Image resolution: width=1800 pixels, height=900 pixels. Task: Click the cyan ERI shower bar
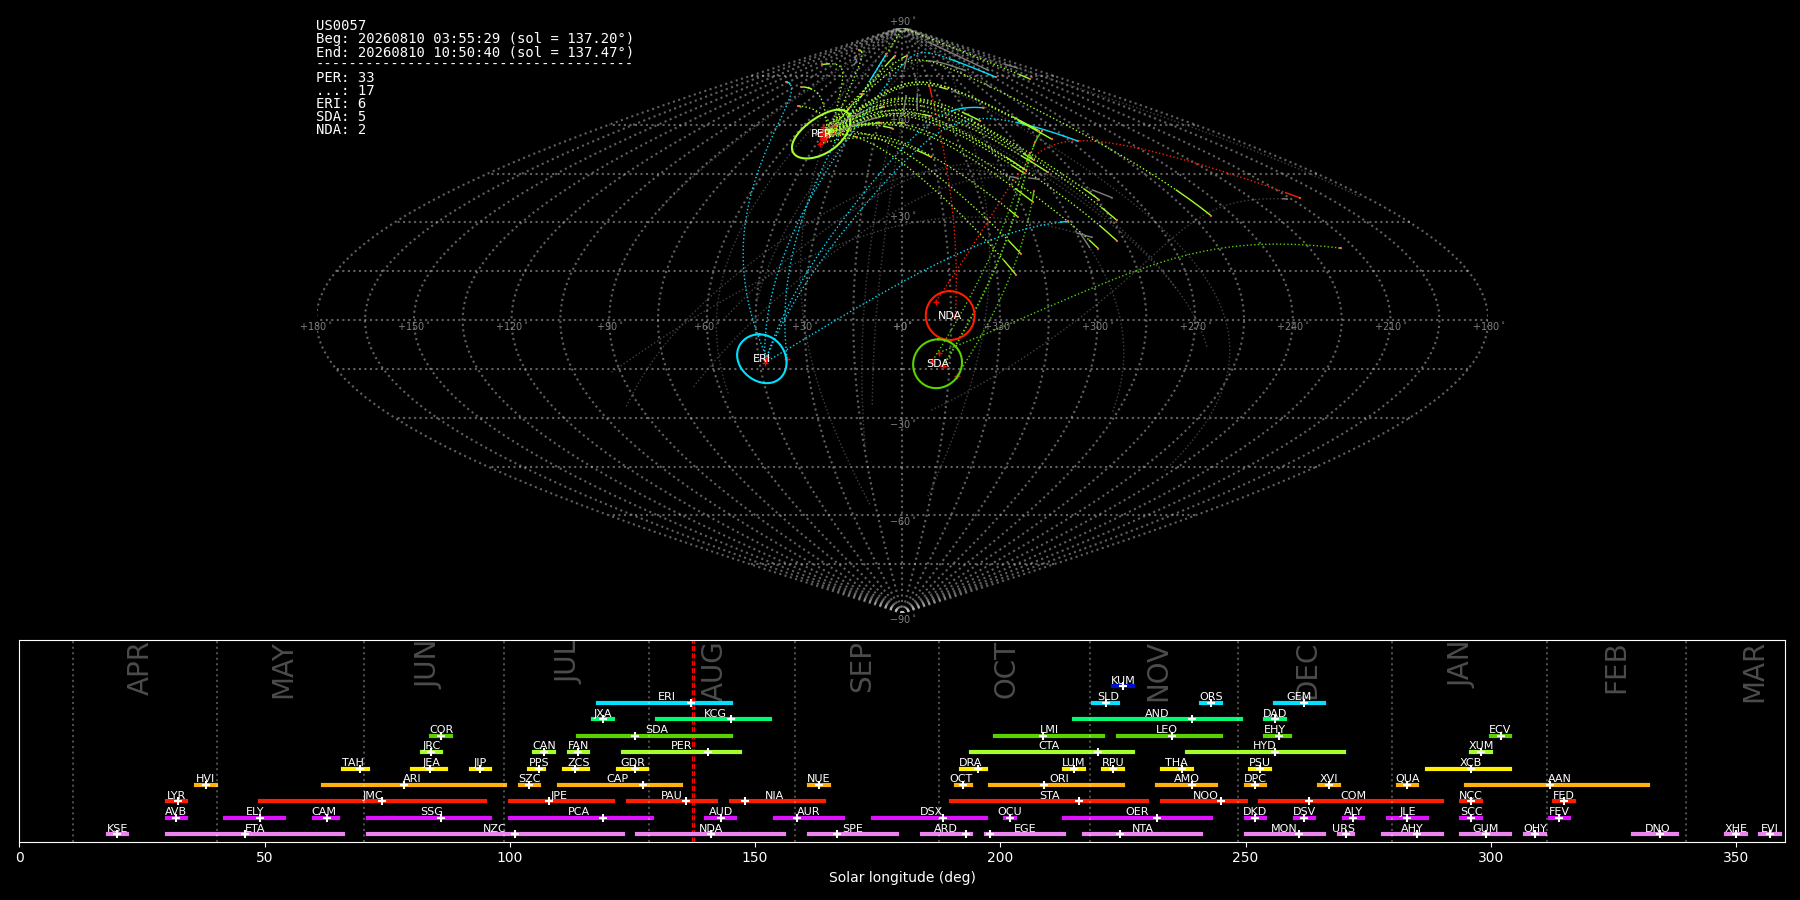[x=664, y=703]
